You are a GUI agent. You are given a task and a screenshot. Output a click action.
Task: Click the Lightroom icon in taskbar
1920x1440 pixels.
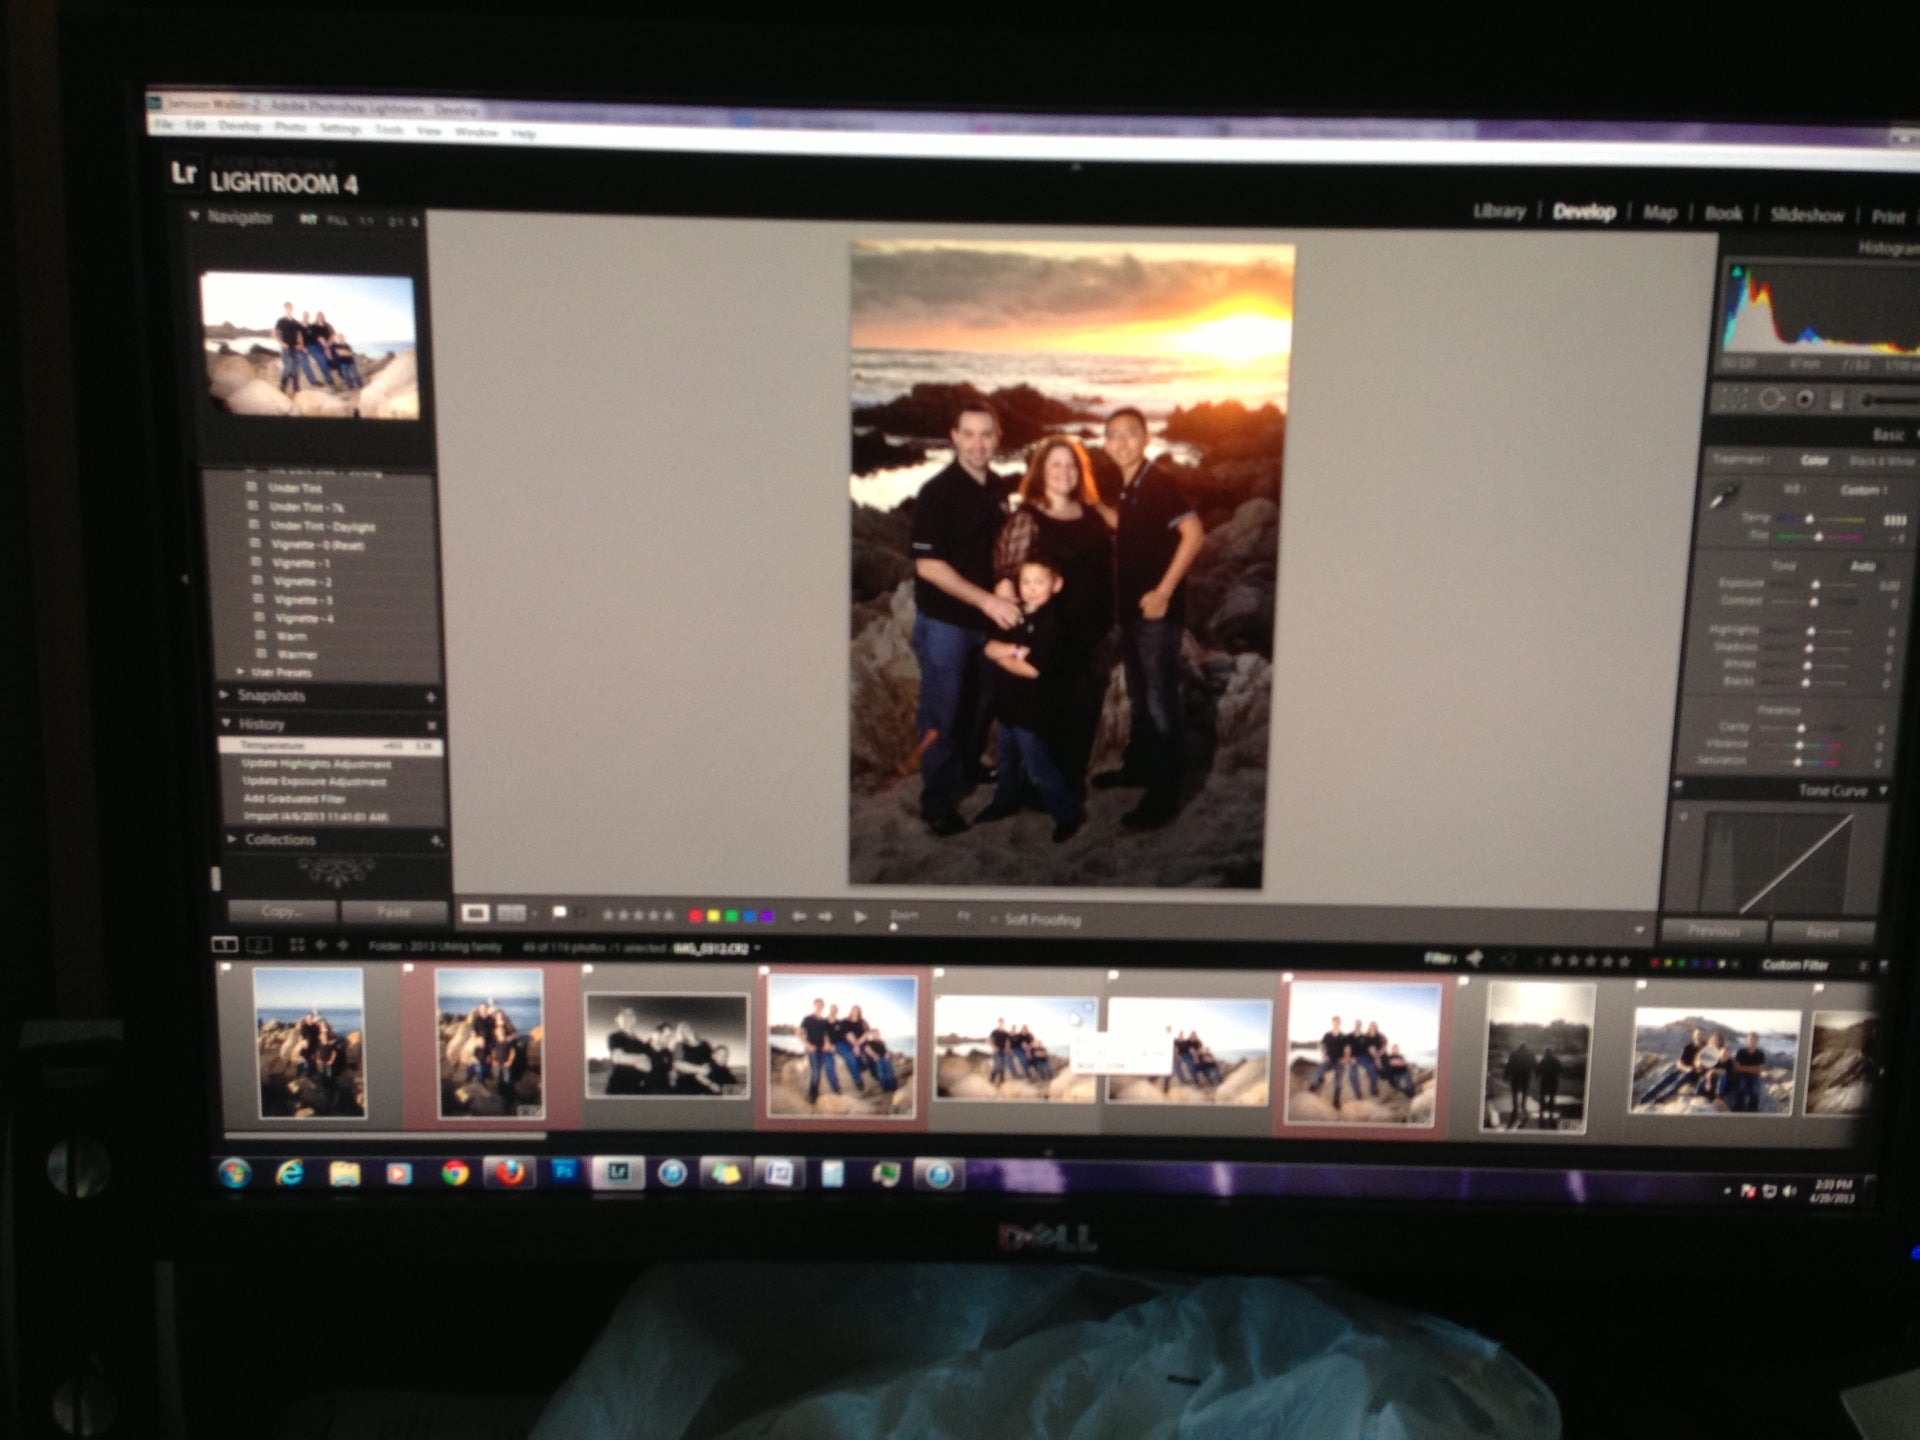(x=618, y=1172)
